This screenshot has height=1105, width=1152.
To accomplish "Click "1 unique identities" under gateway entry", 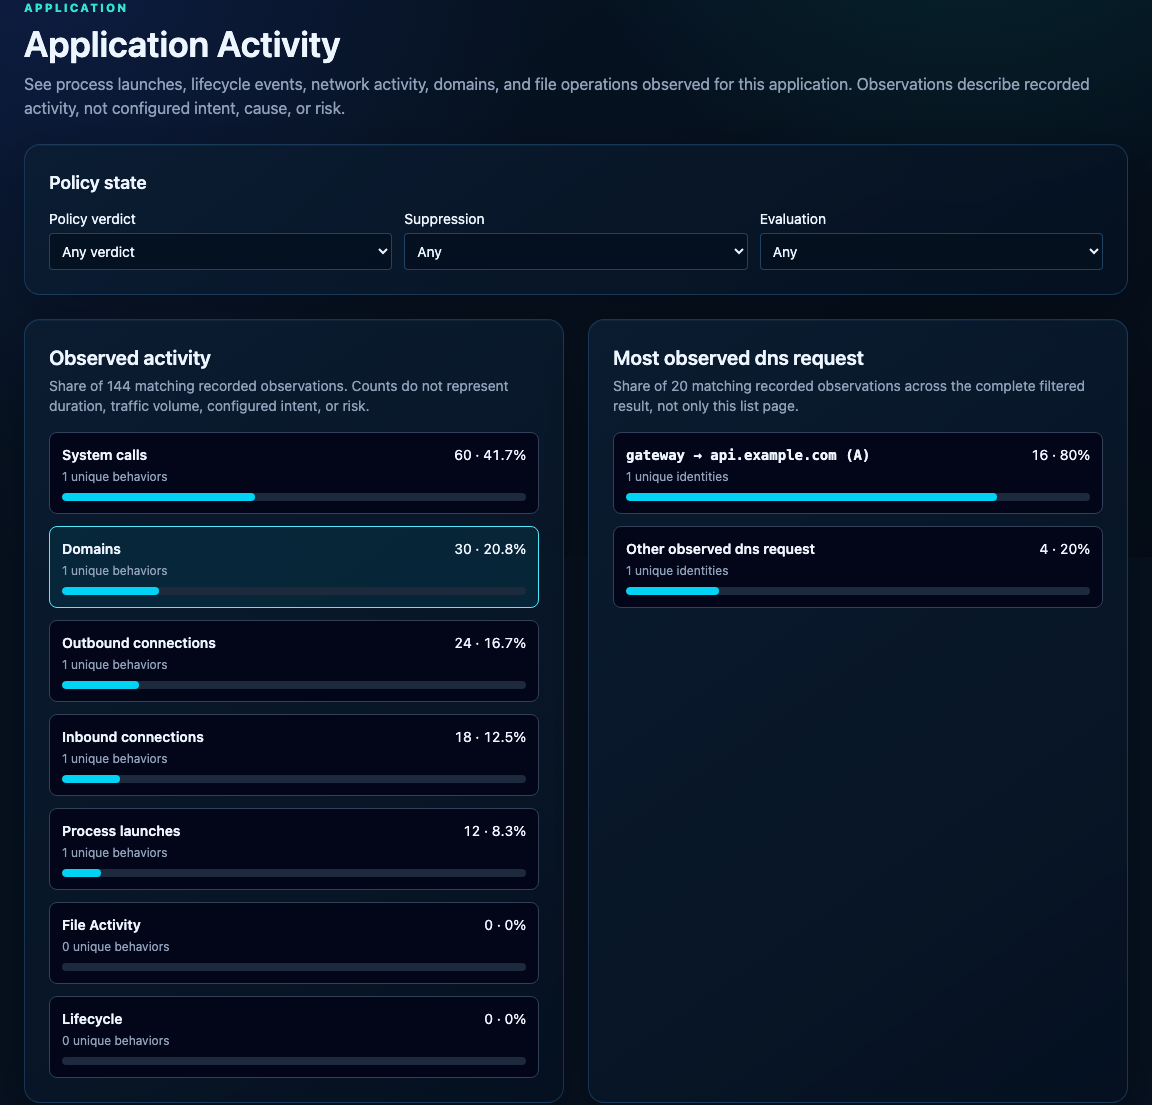I will pos(677,477).
